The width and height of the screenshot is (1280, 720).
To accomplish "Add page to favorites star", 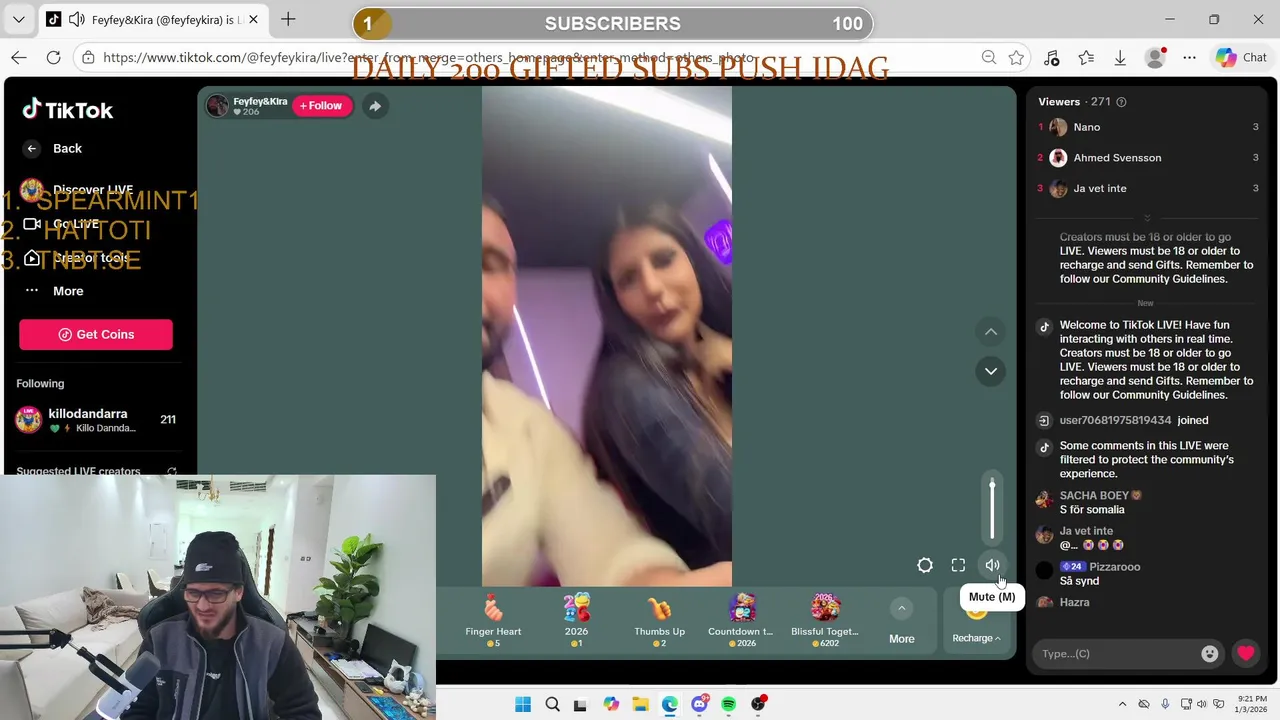I will click(x=1017, y=58).
